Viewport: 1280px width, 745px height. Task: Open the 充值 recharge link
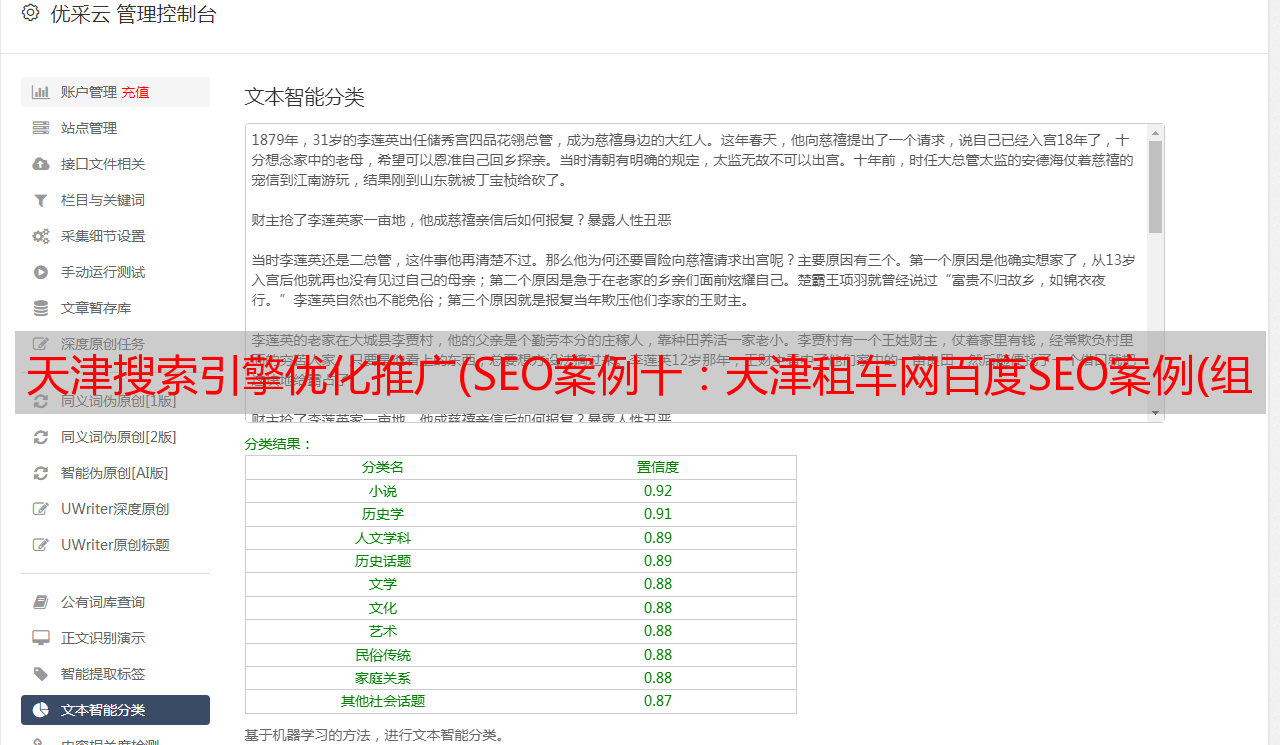tap(135, 92)
